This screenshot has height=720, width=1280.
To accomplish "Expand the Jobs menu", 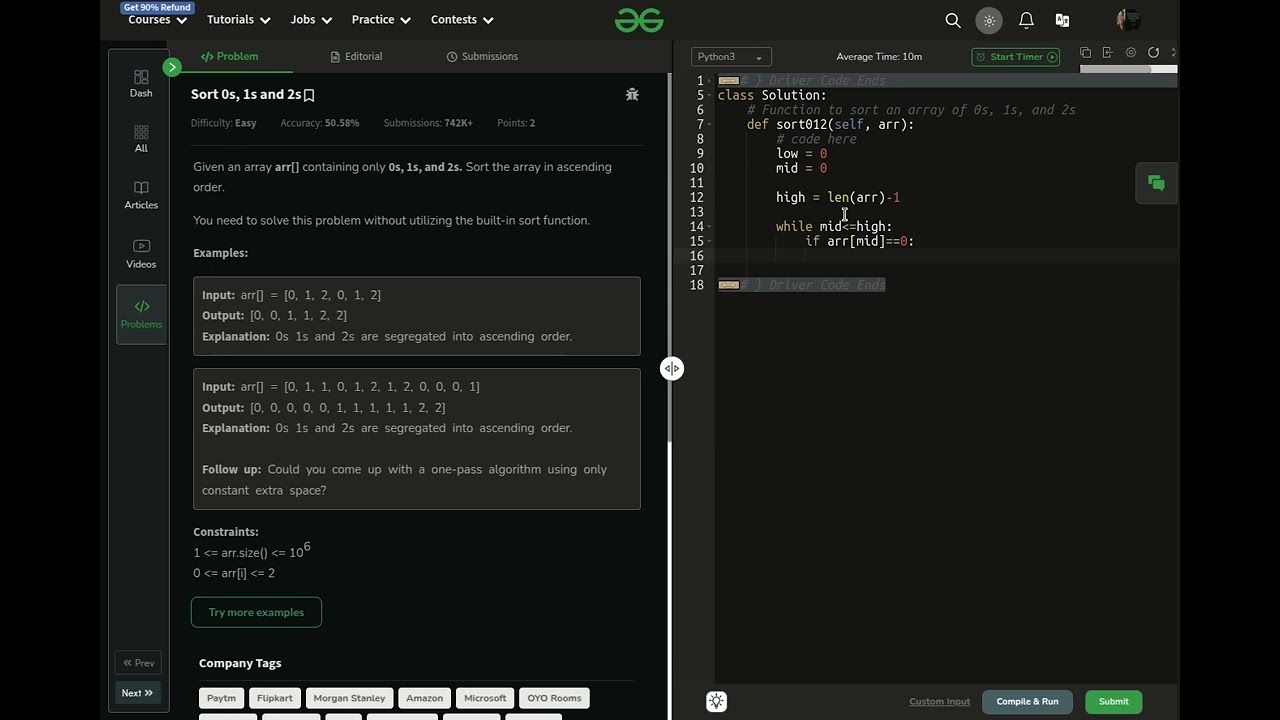I will coord(310,20).
